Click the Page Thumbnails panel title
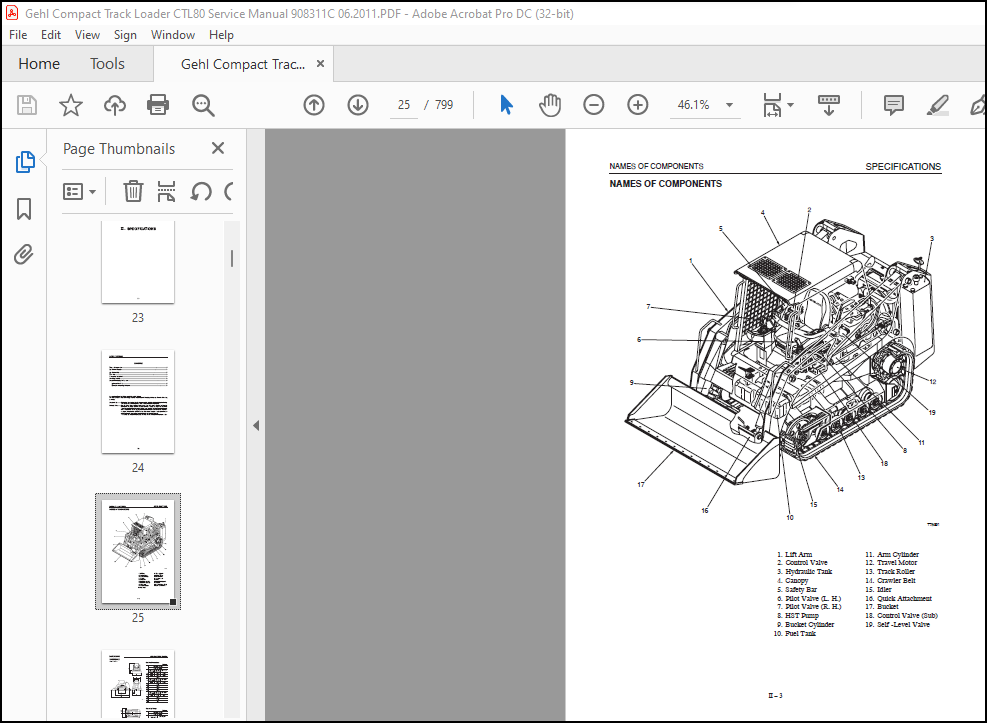The height and width of the screenshot is (723, 987). pos(119,149)
